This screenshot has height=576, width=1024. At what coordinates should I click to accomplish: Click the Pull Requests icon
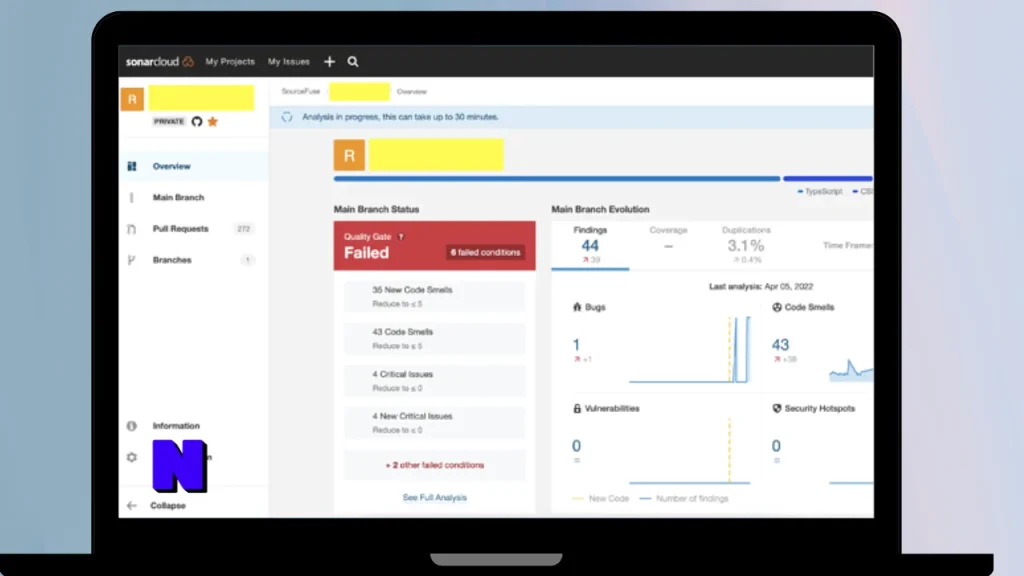(131, 229)
